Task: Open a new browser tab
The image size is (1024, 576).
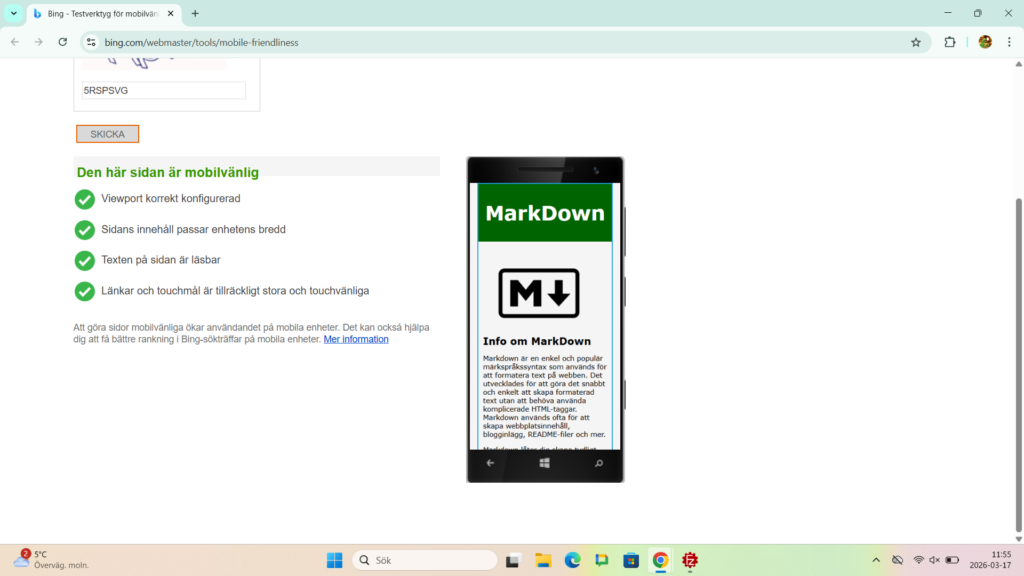Action: 195,14
